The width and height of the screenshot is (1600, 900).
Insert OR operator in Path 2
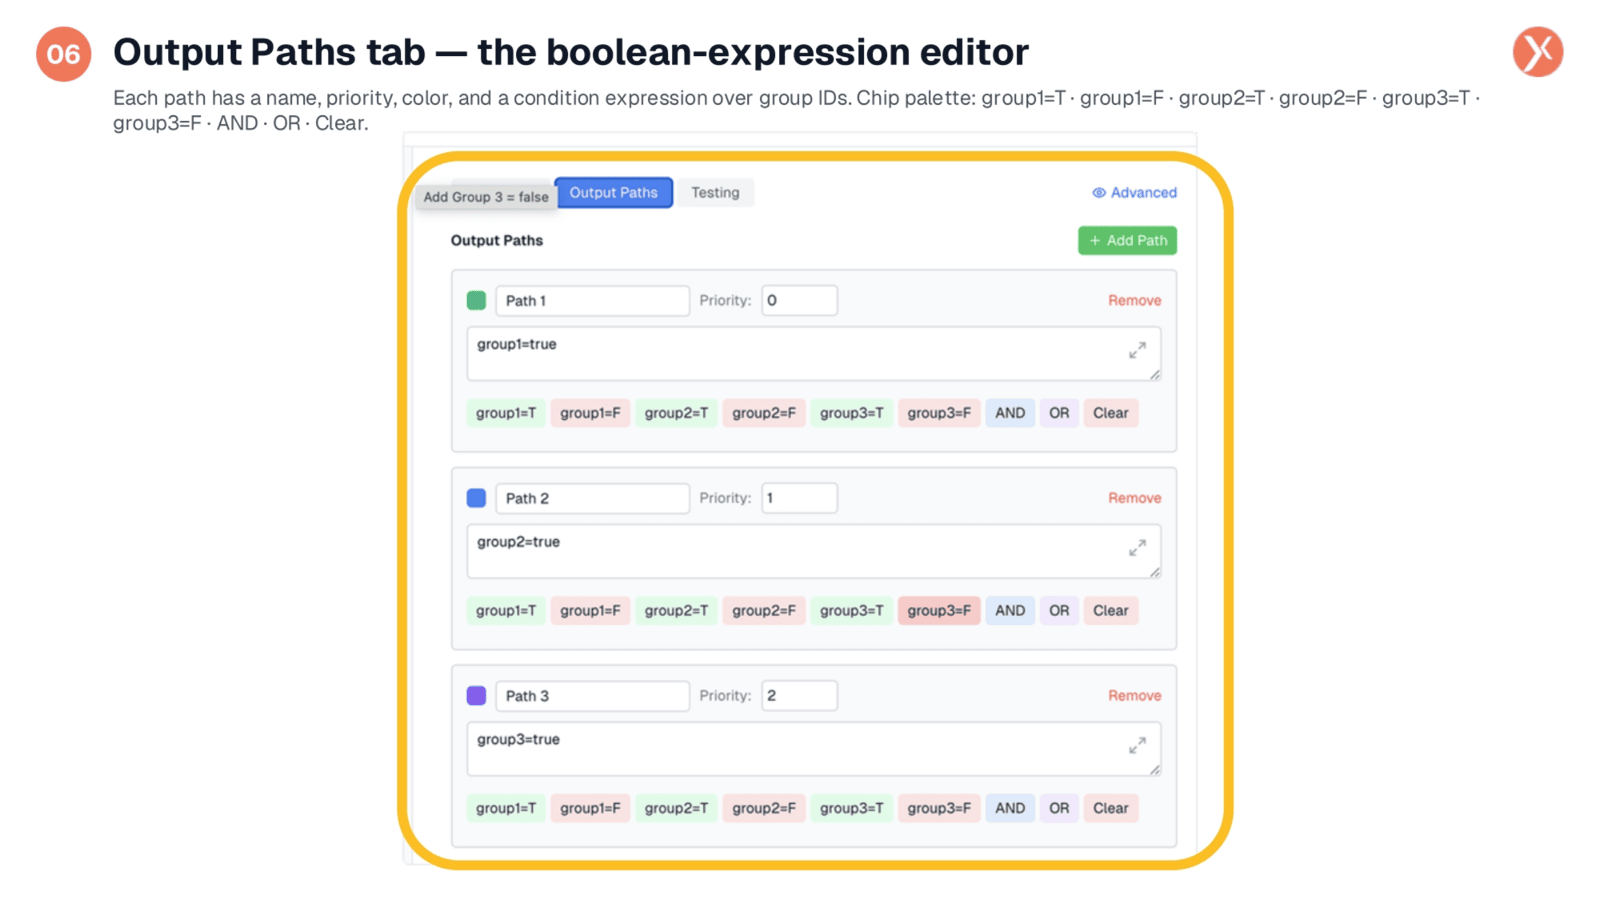1059,610
